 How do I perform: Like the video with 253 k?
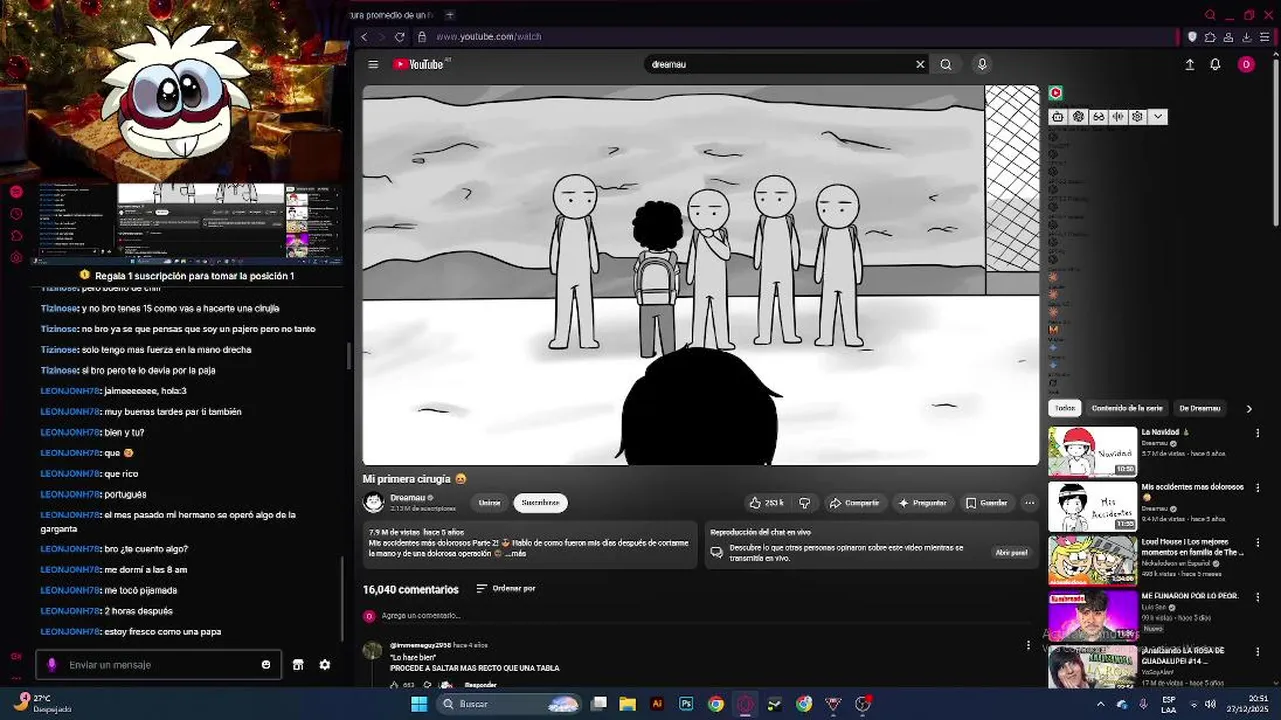[766, 503]
